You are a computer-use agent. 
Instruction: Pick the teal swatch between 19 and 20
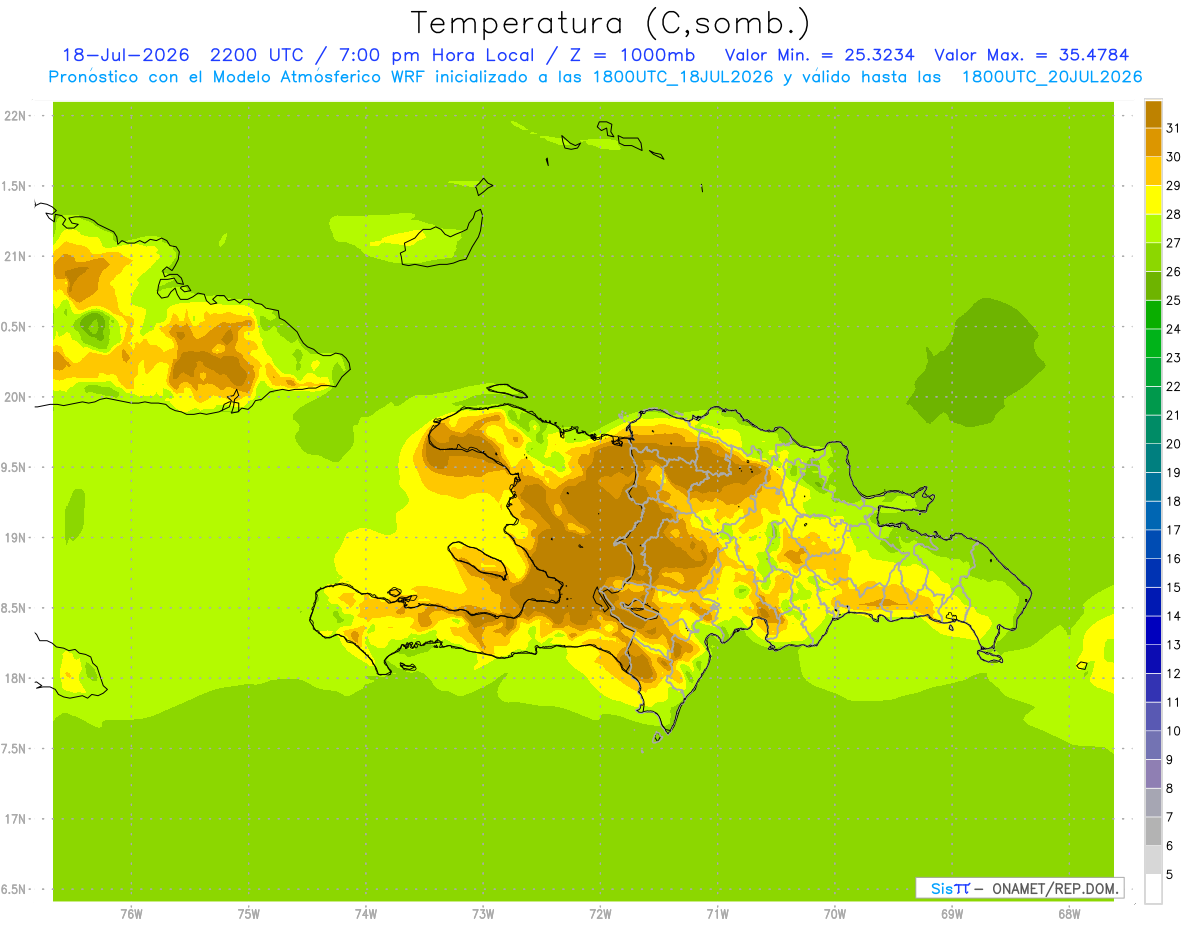pos(1153,458)
